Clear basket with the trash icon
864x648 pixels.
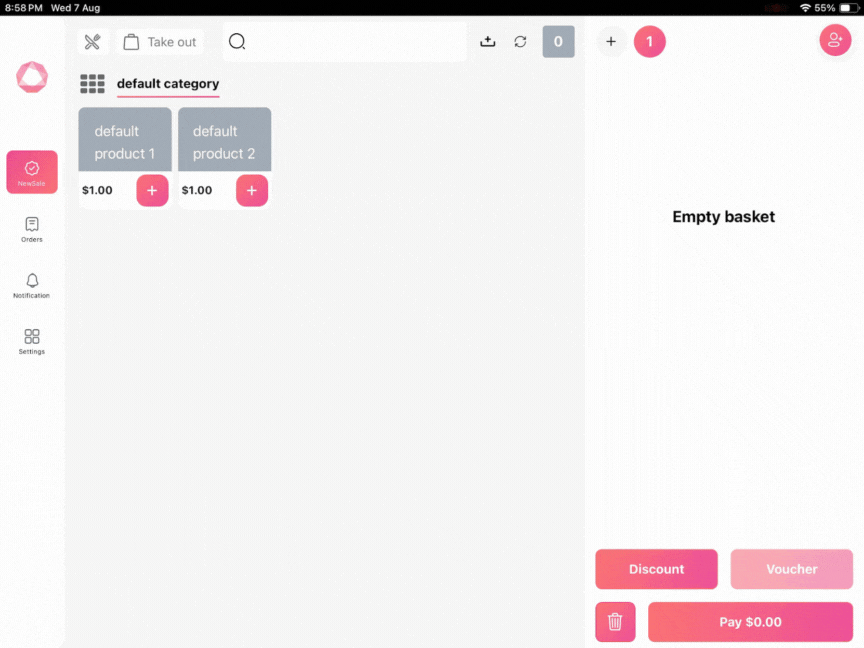coord(615,622)
